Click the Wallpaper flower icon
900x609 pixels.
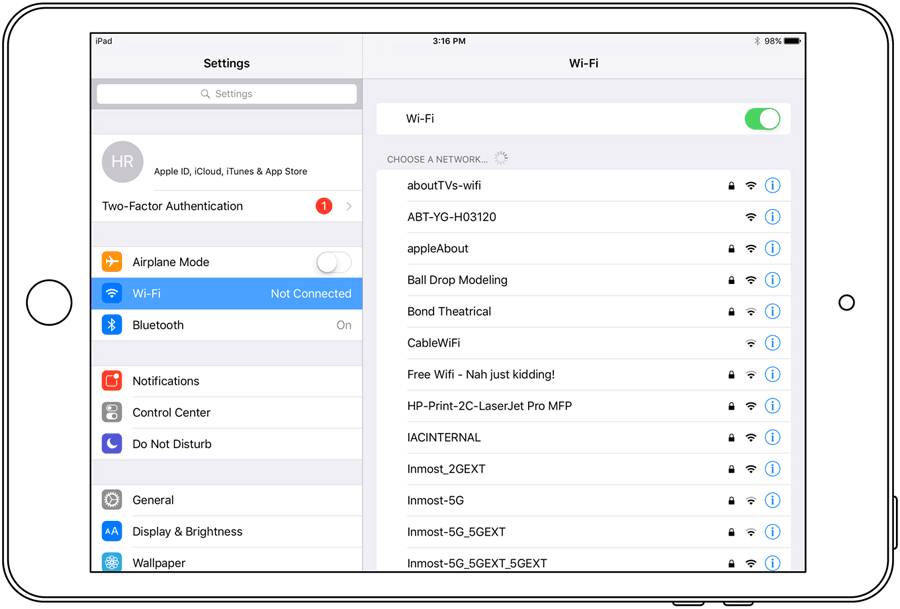click(x=112, y=562)
